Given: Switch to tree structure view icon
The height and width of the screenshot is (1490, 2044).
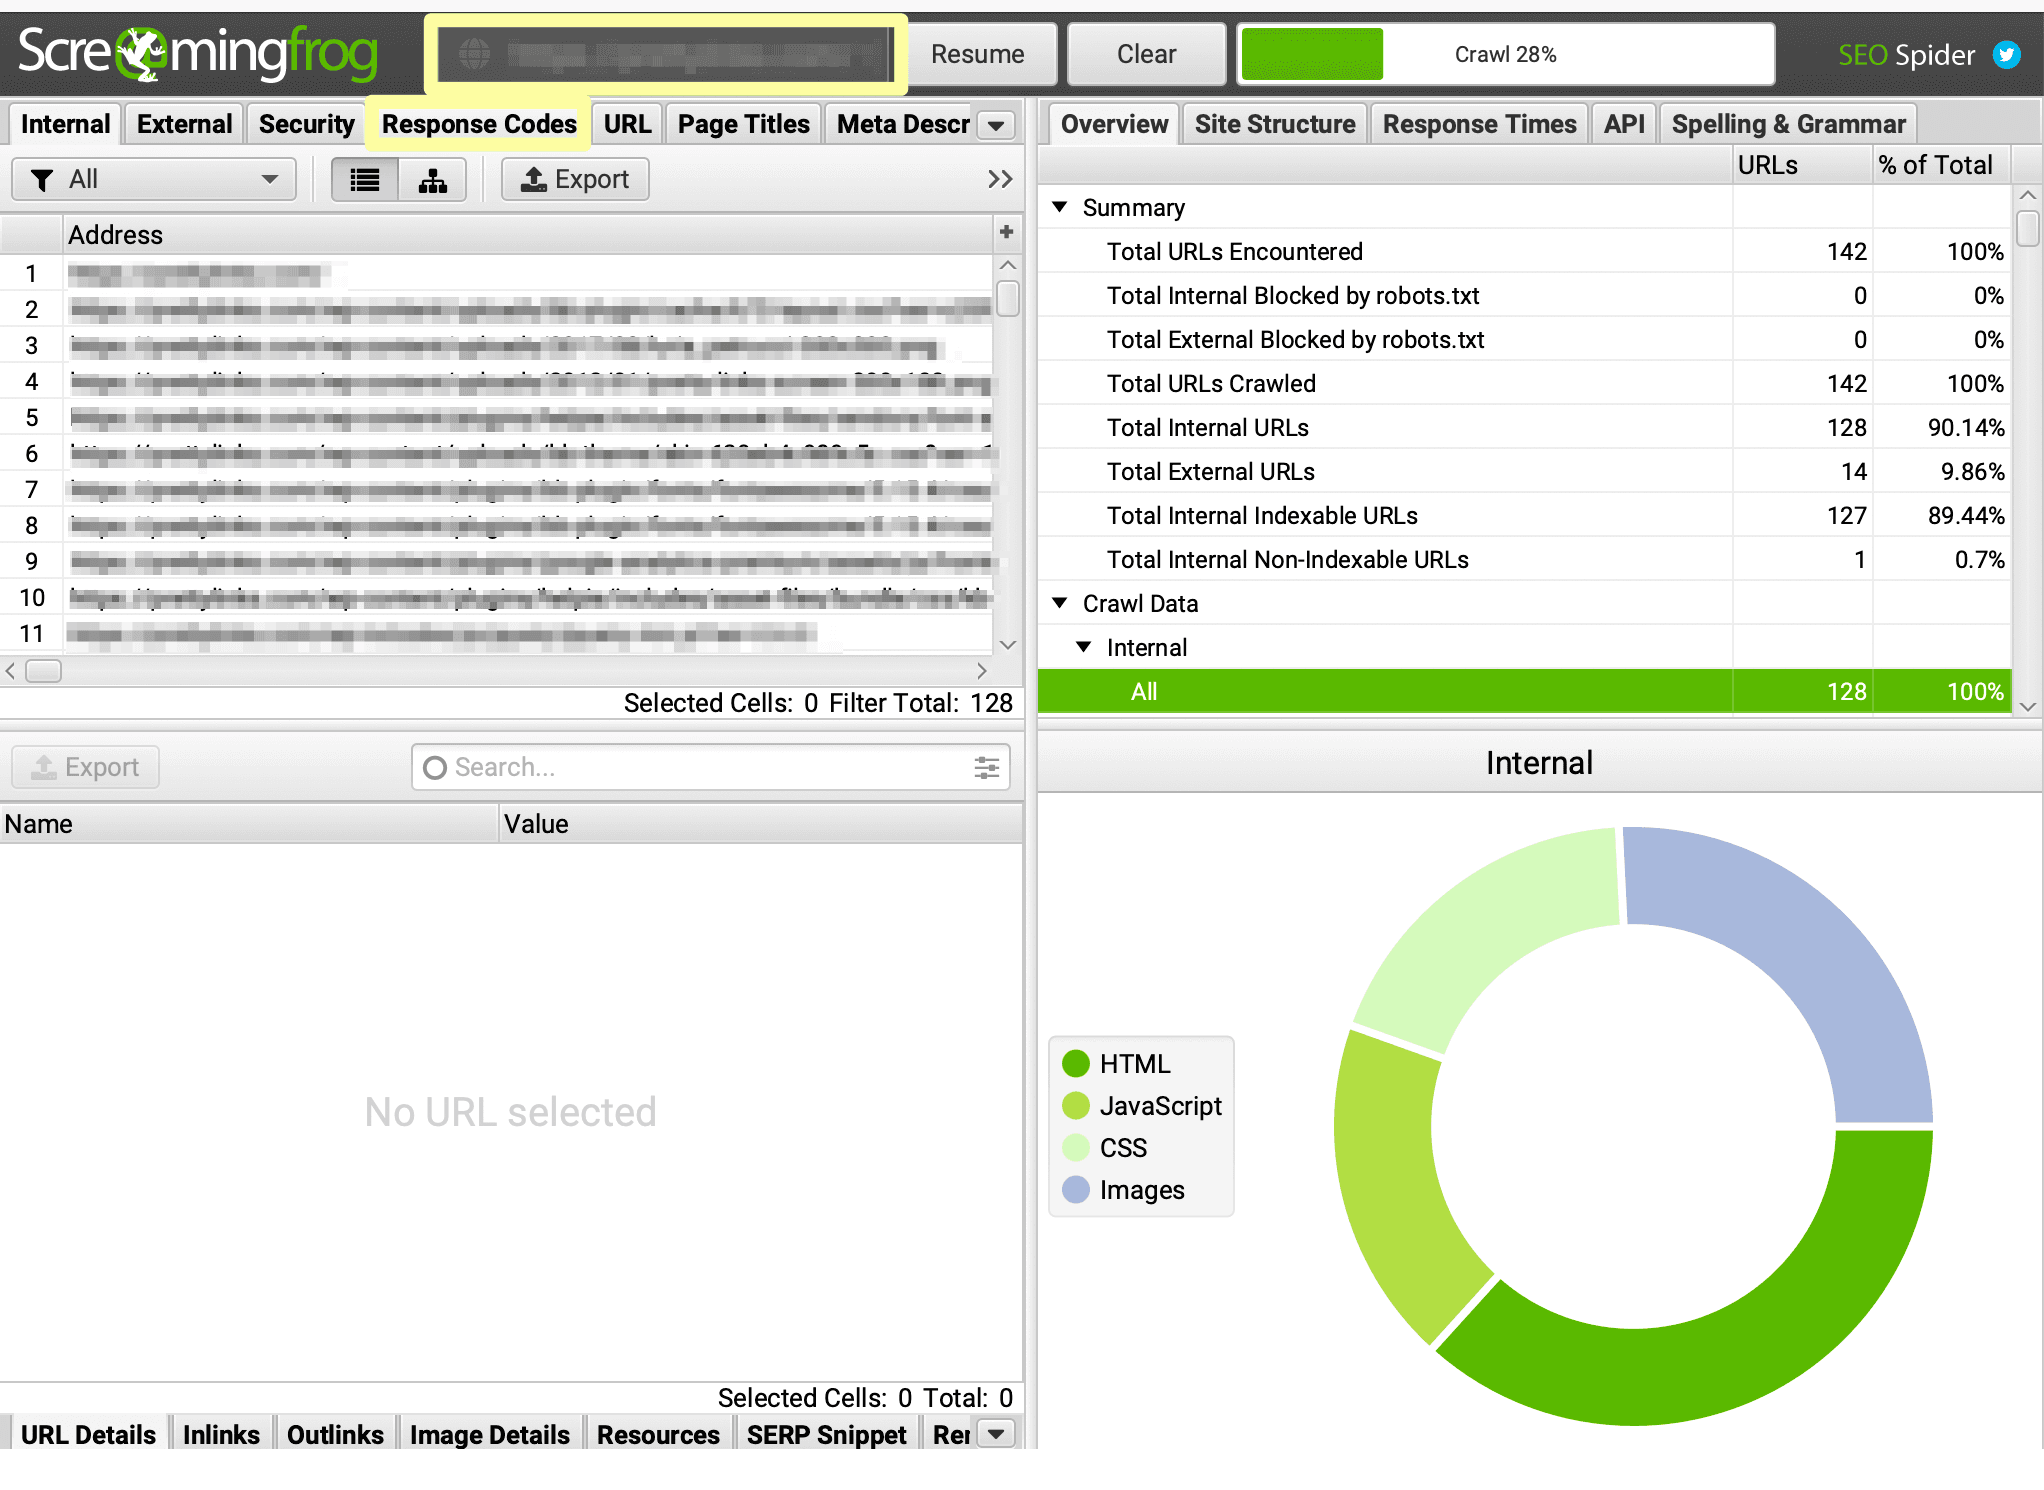Looking at the screenshot, I should pos(432,180).
